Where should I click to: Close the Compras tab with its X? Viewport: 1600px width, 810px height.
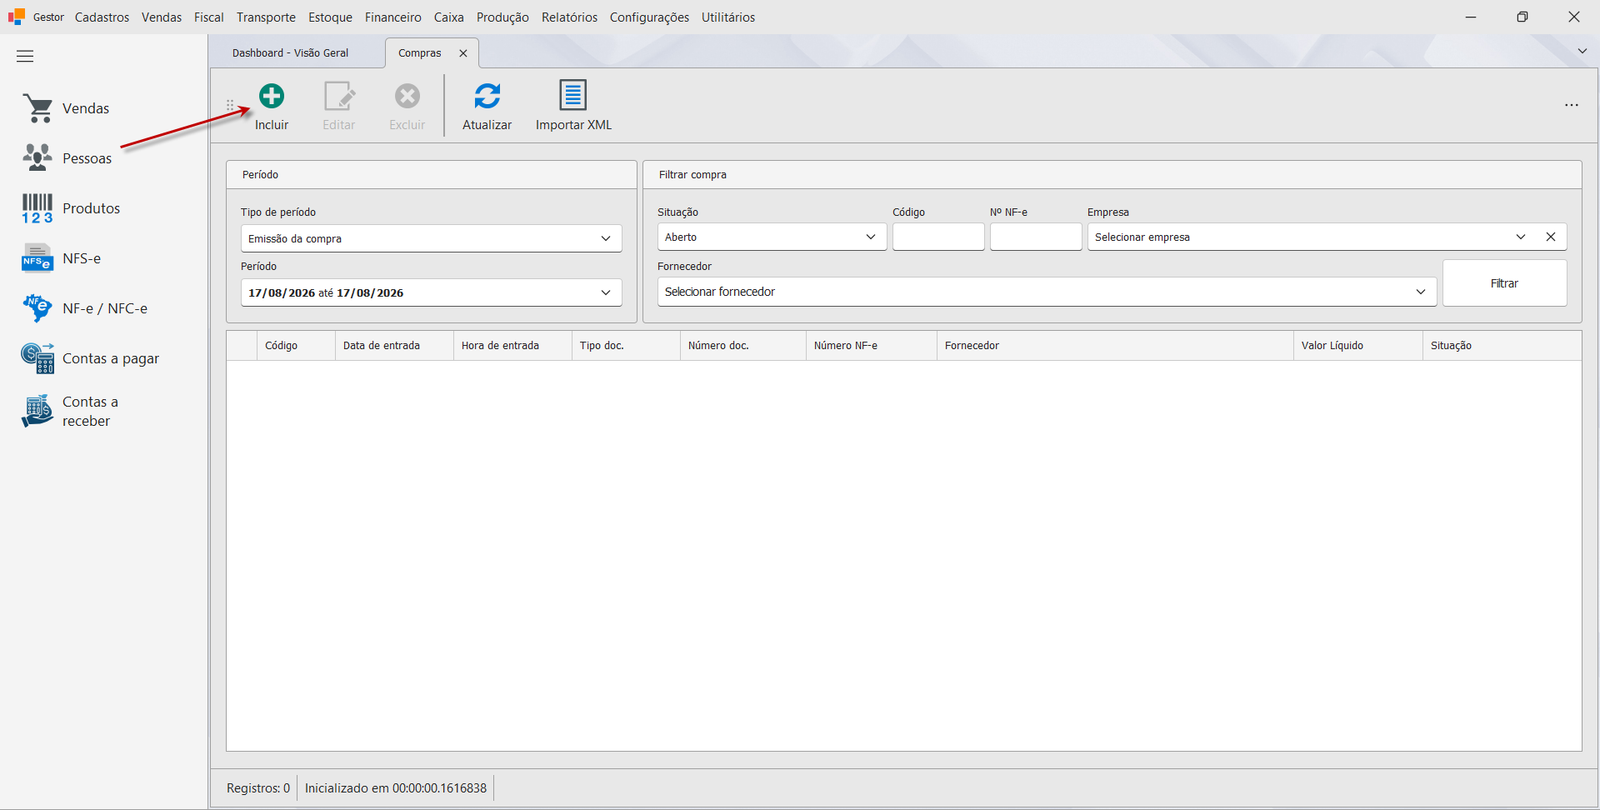[463, 53]
